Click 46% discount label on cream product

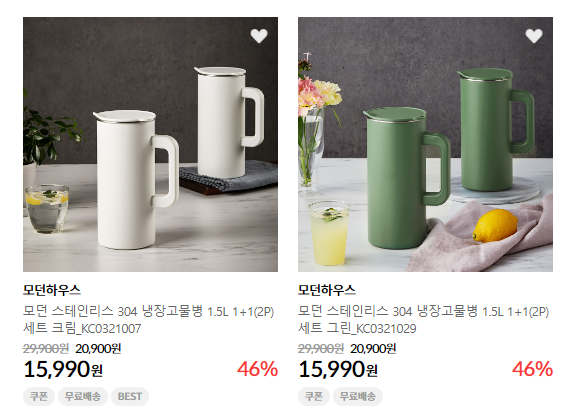(x=257, y=369)
